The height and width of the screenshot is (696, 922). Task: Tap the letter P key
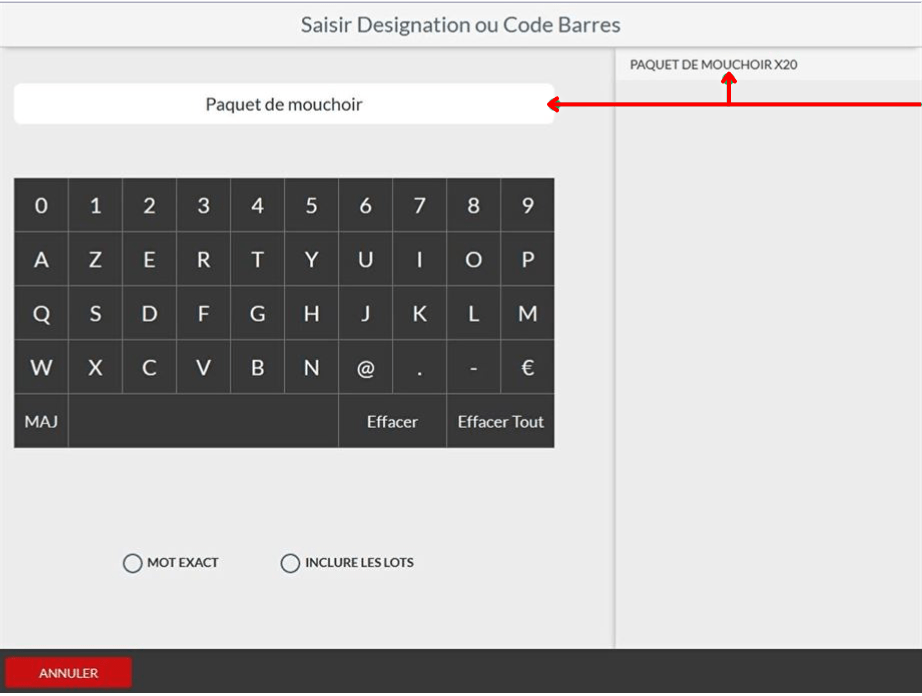(527, 259)
